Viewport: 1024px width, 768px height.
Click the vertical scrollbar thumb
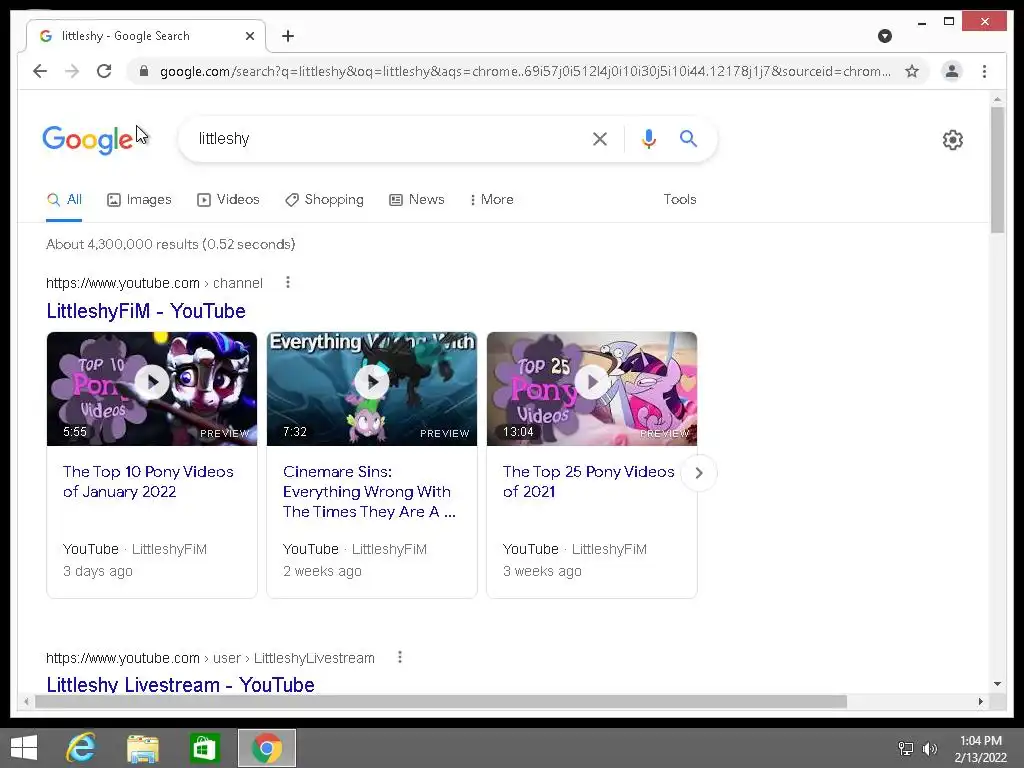(x=997, y=170)
